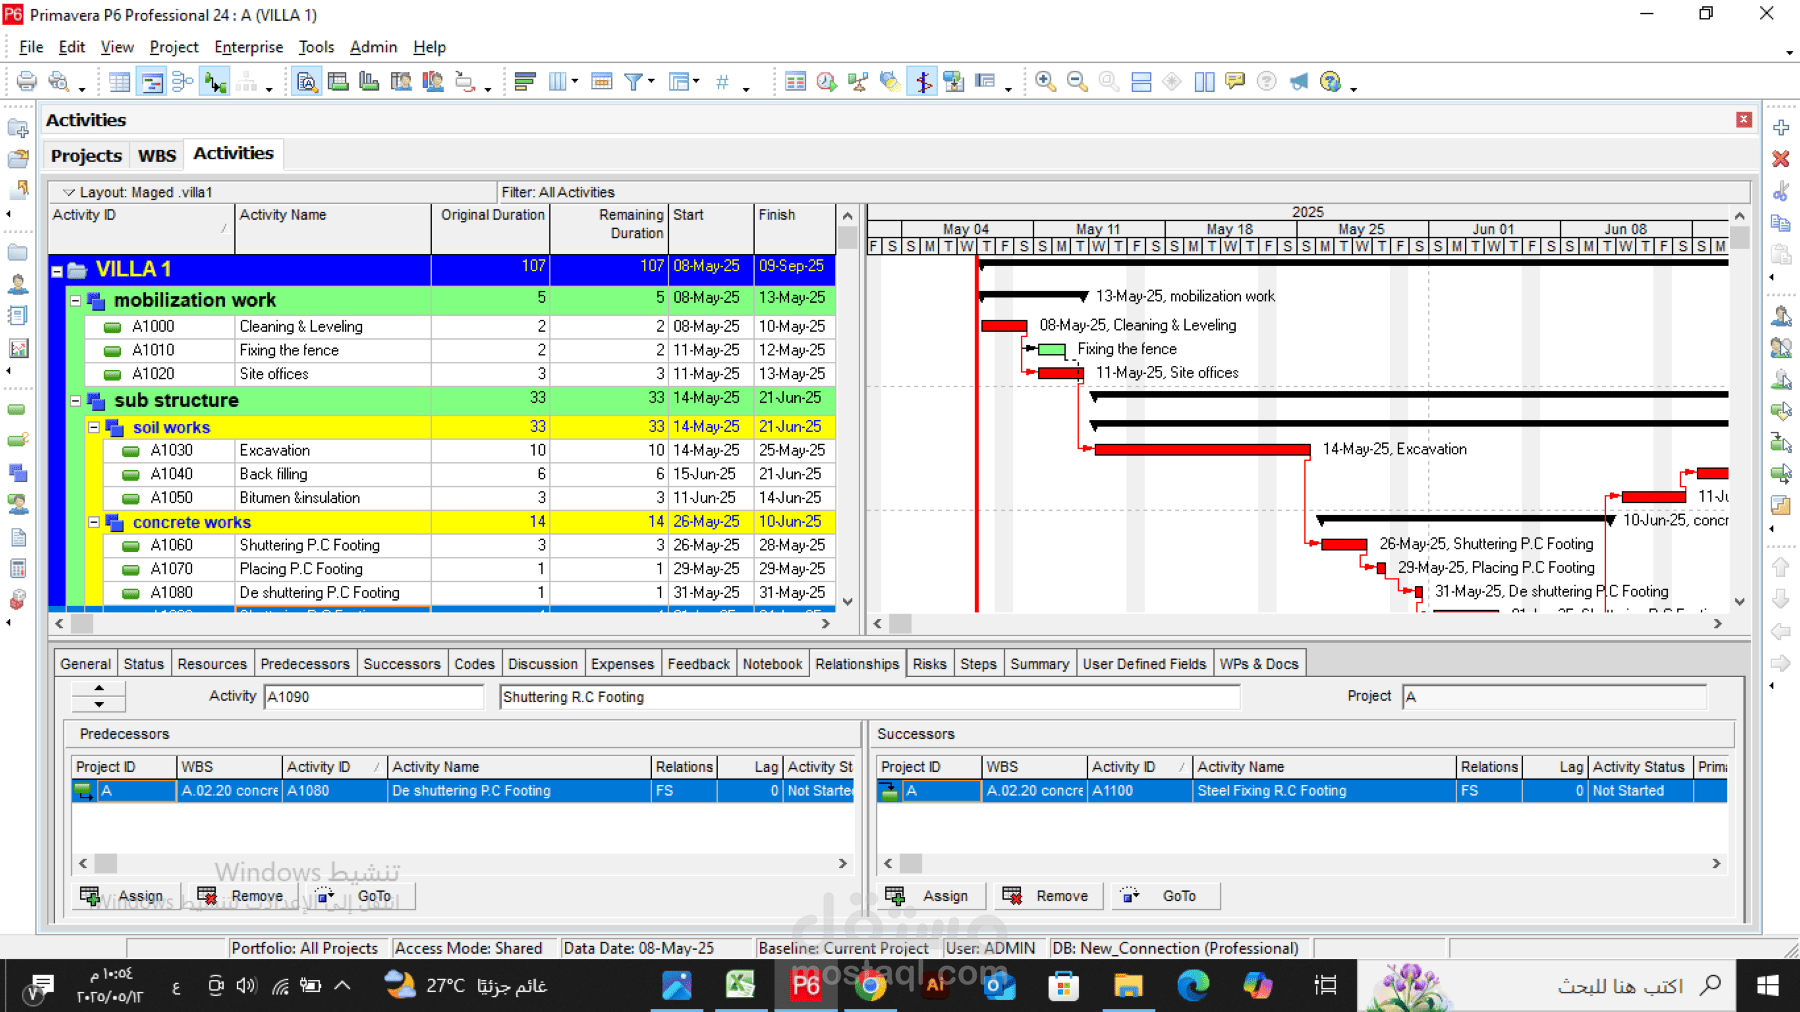Click Assign under Successors

pyautogui.click(x=931, y=896)
